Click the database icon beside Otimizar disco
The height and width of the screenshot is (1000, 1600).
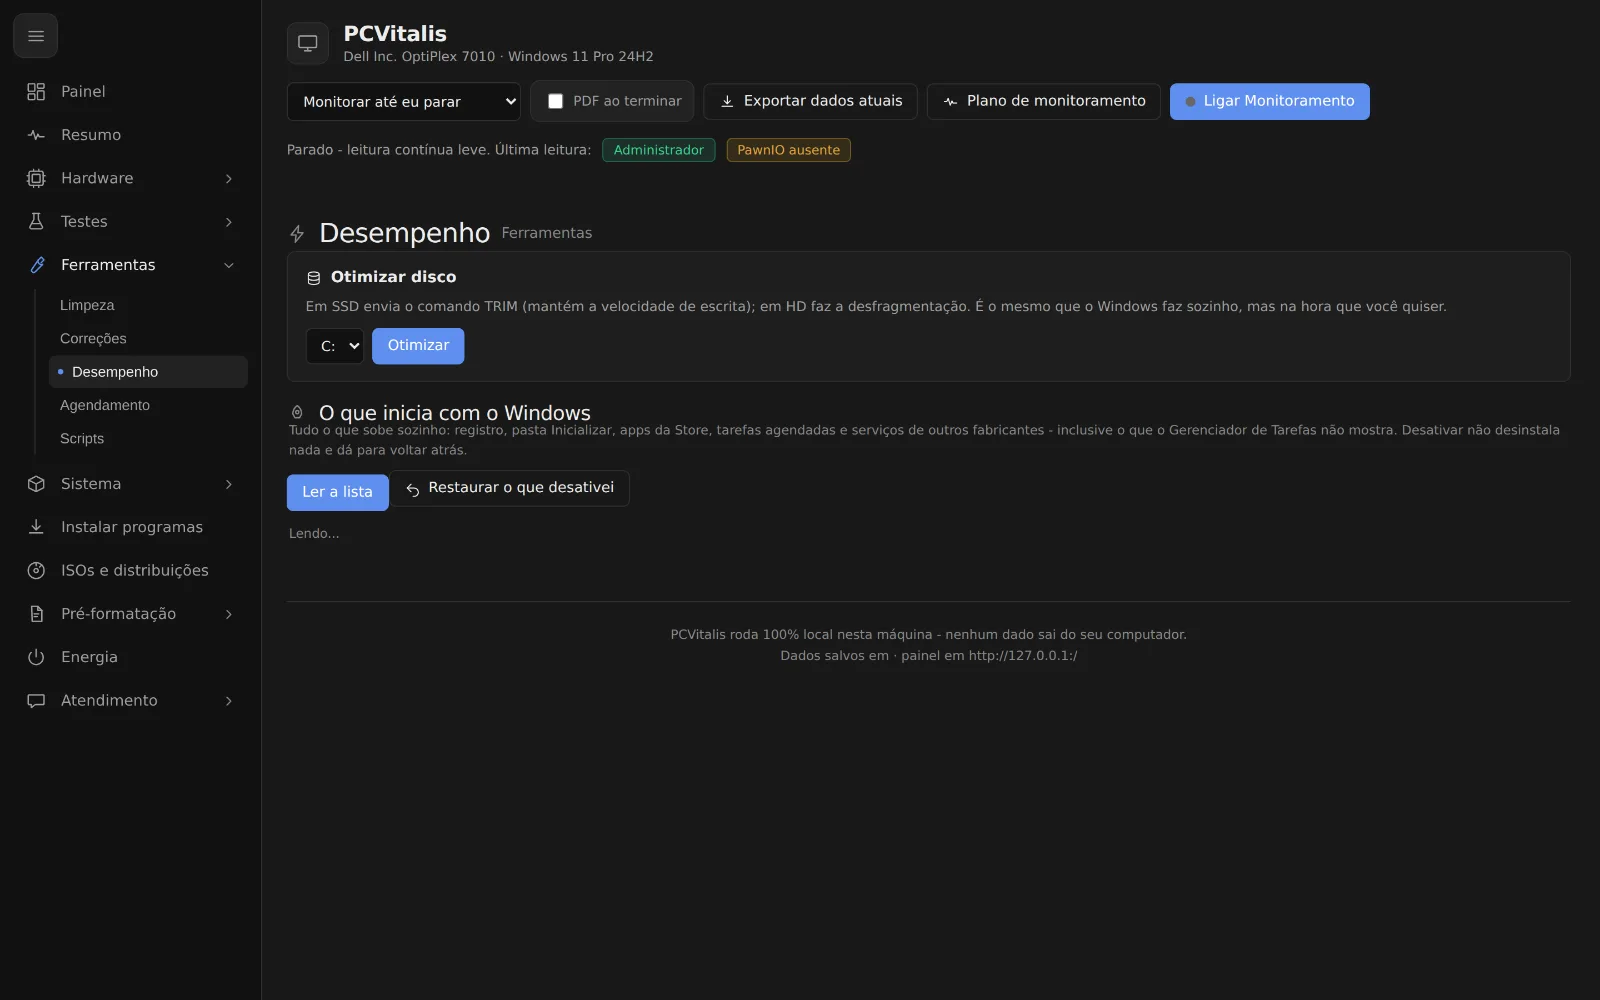click(313, 278)
